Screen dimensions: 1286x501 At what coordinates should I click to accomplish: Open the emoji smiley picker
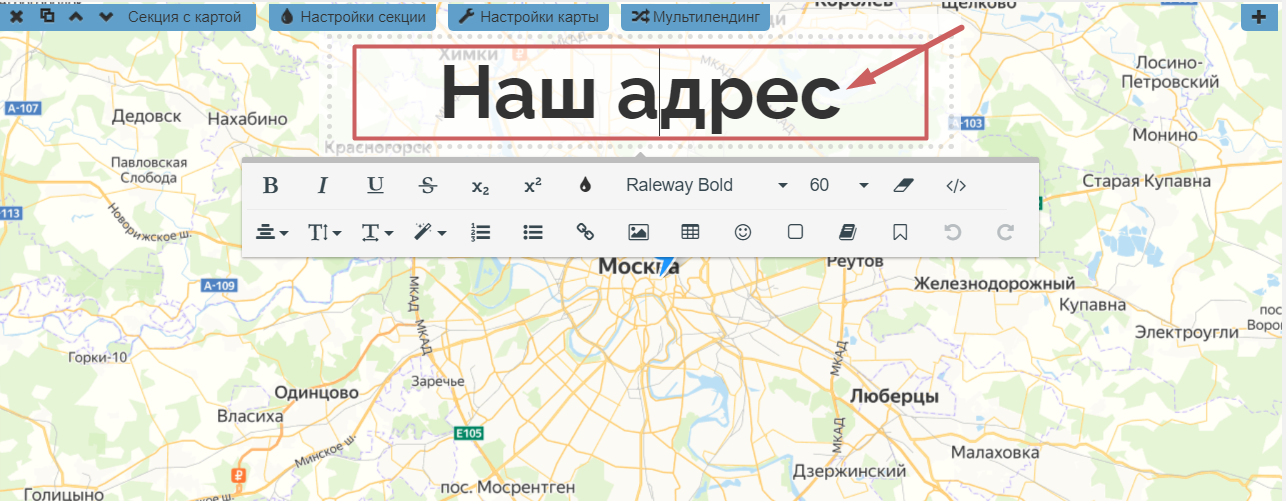[742, 232]
